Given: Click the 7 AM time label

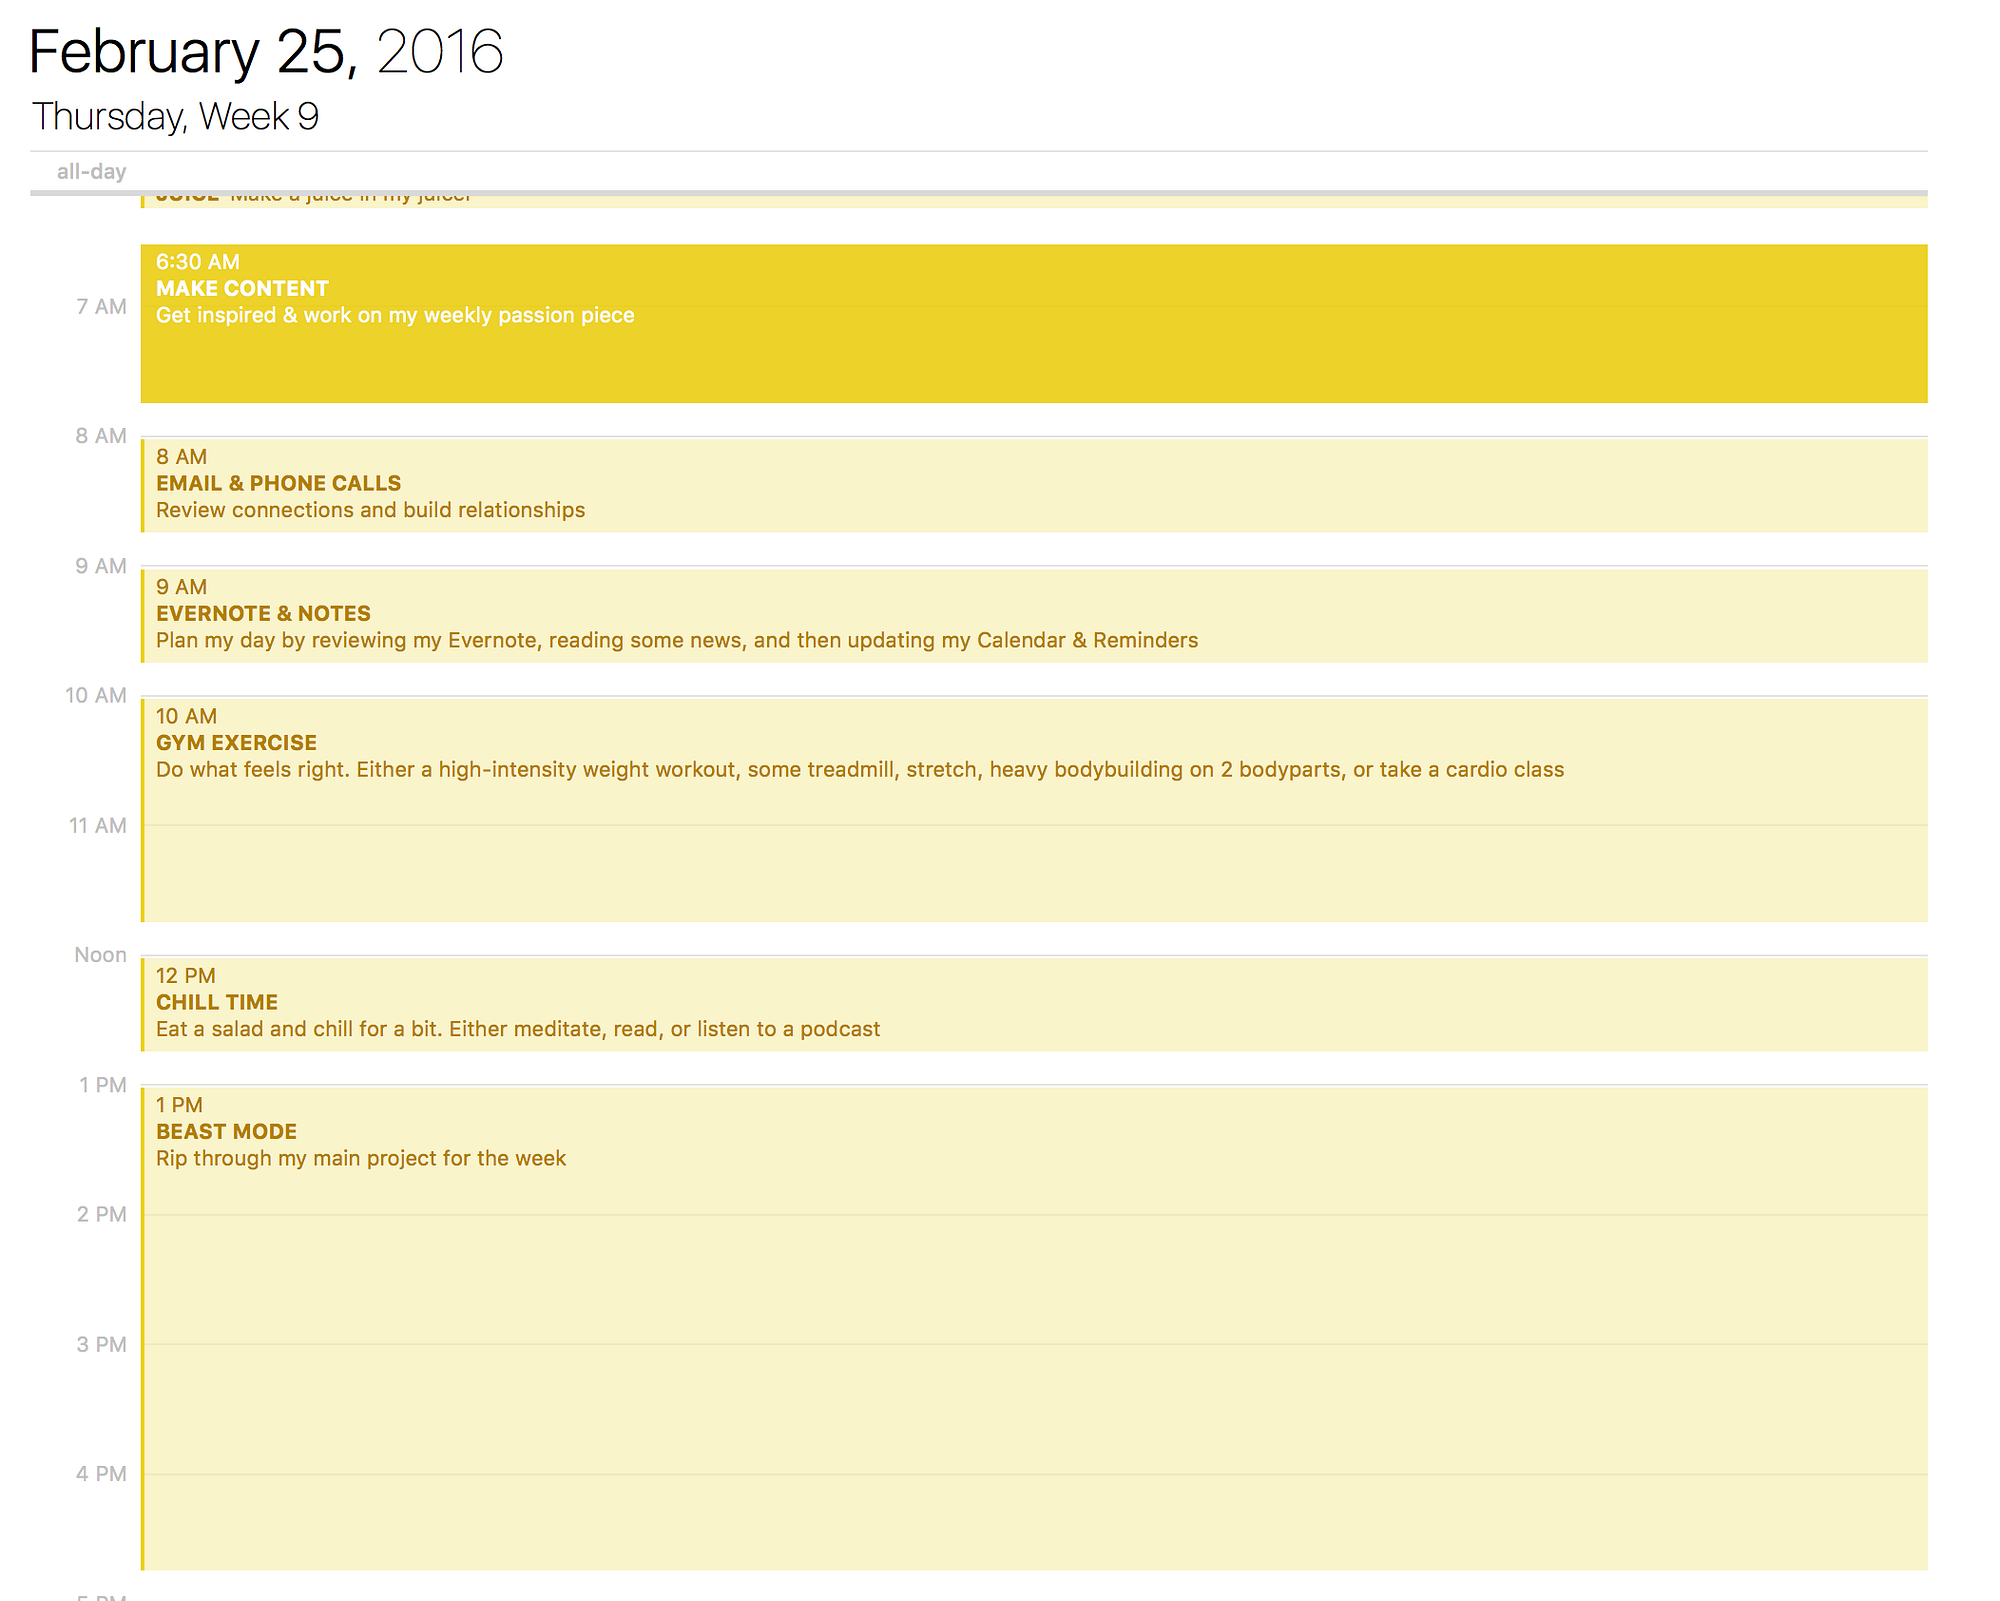Looking at the screenshot, I should click(101, 307).
